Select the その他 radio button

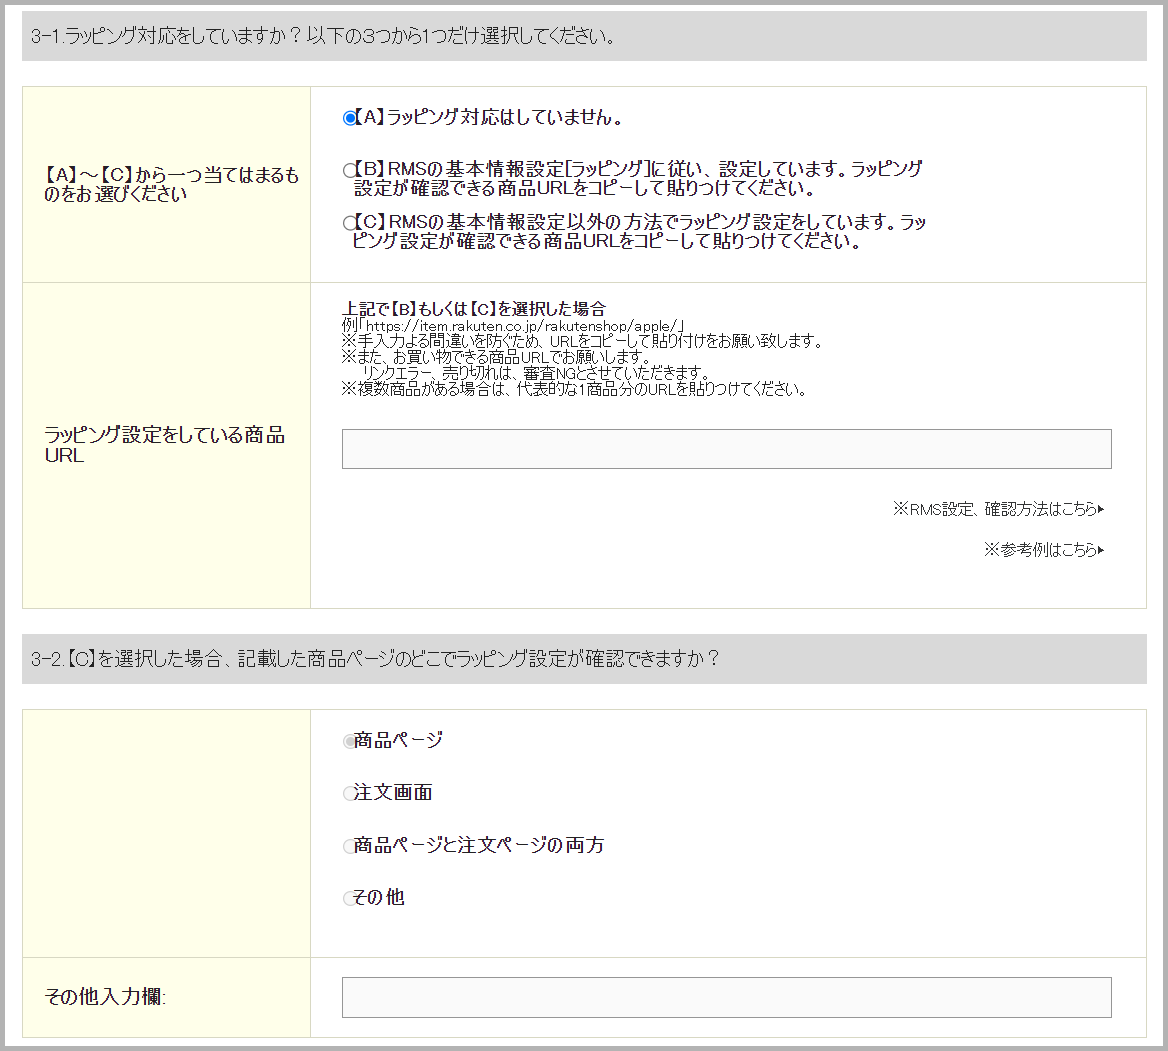click(x=349, y=899)
